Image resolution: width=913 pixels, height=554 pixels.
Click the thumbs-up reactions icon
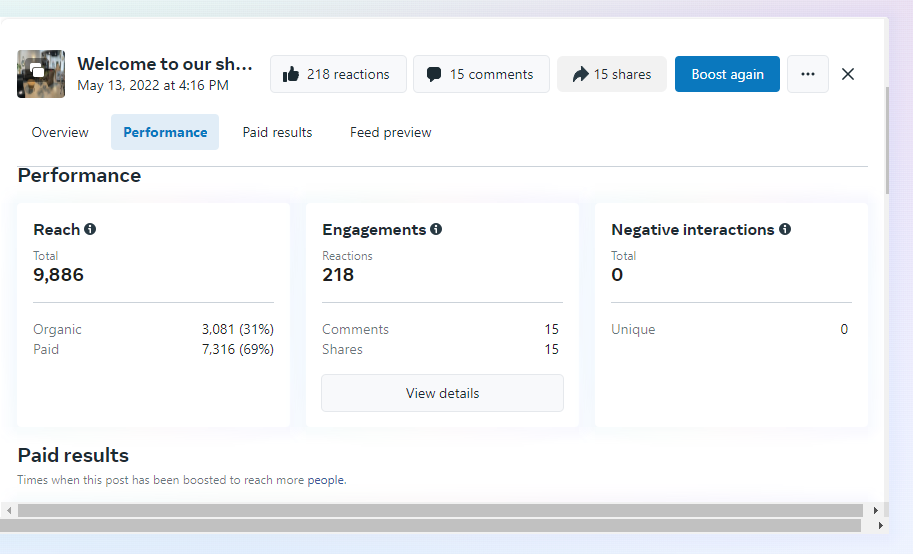291,74
